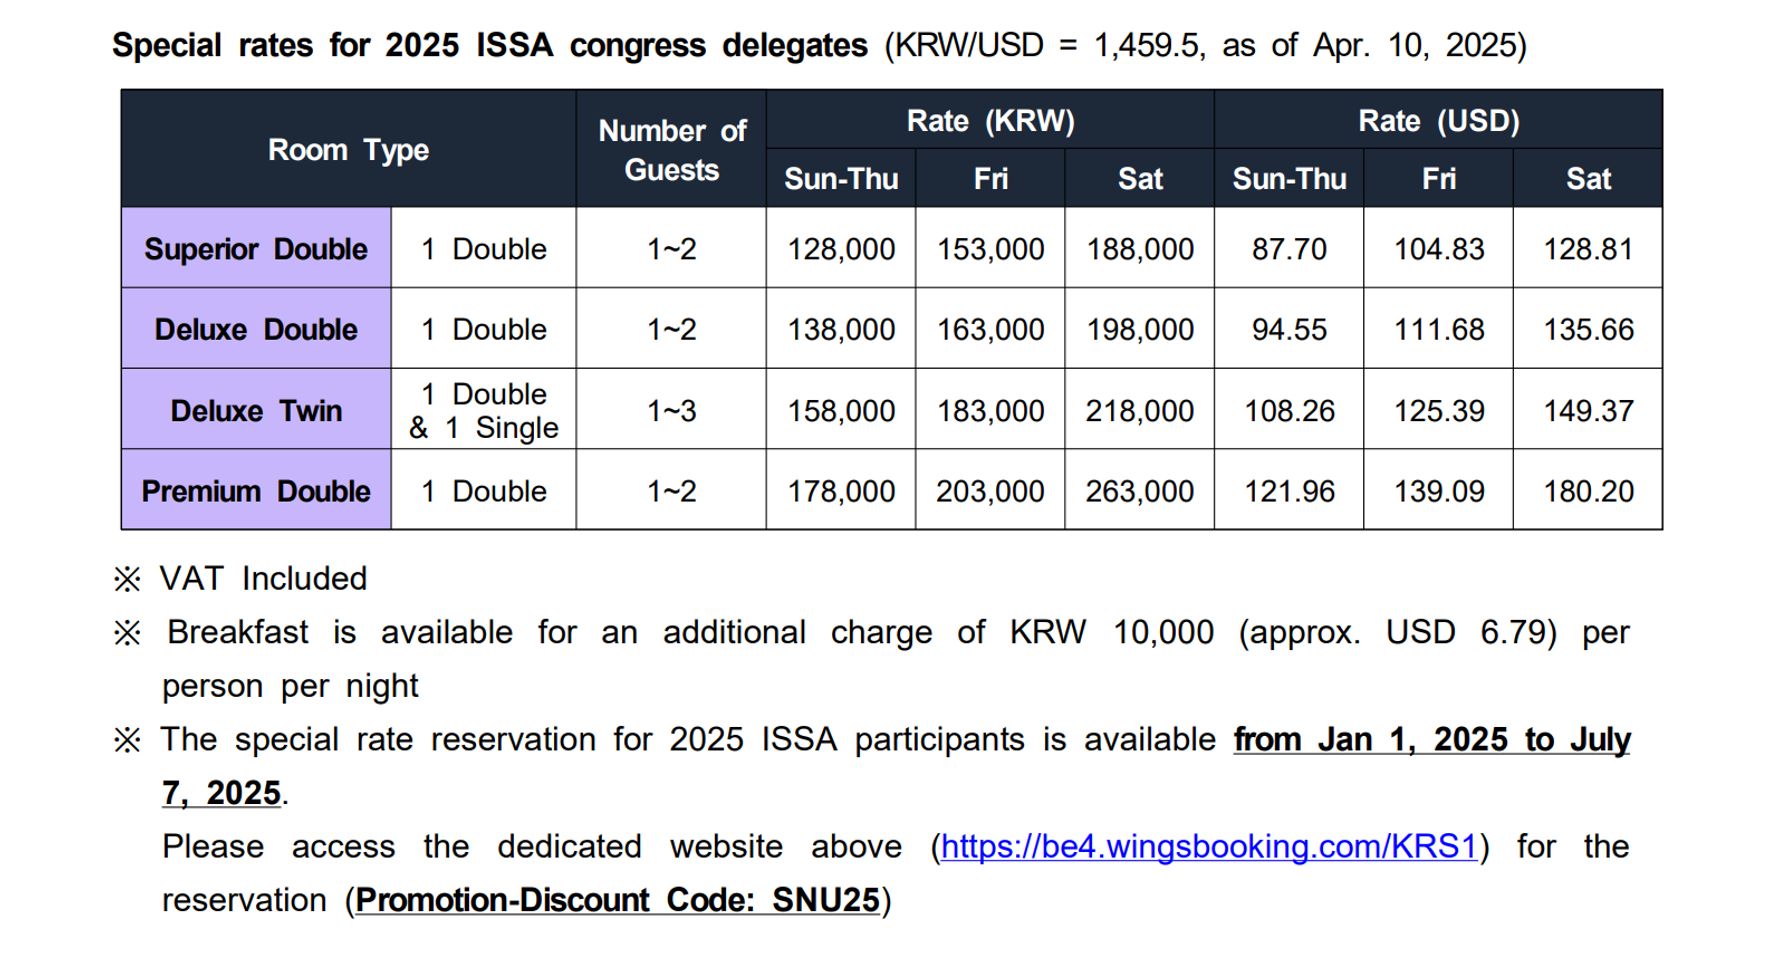This screenshot has width=1788, height=978.
Task: Click the 'Special rates for 2025 ISSA' heading
Action: point(489,46)
